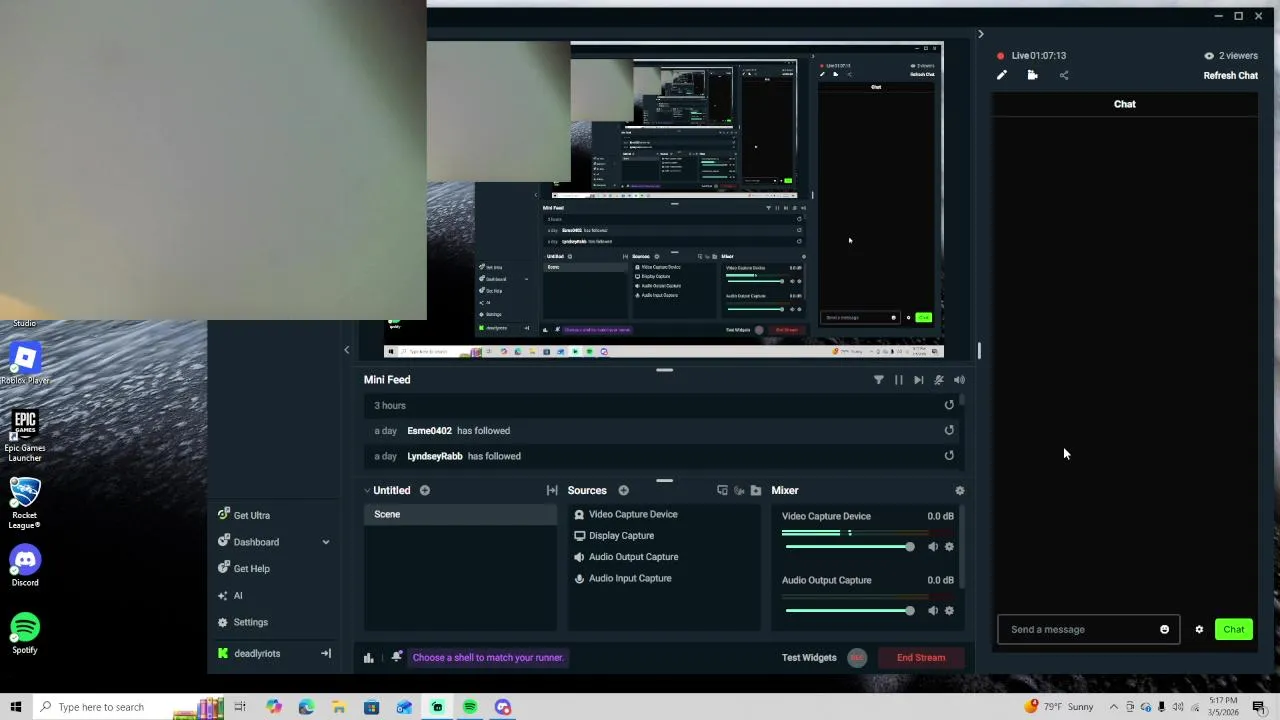Collapse the left sidebar arrow

[x=347, y=350]
